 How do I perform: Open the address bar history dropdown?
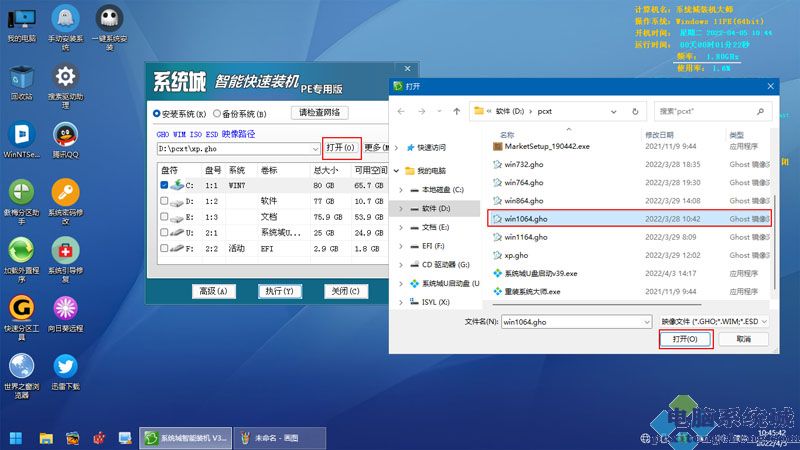(x=614, y=111)
